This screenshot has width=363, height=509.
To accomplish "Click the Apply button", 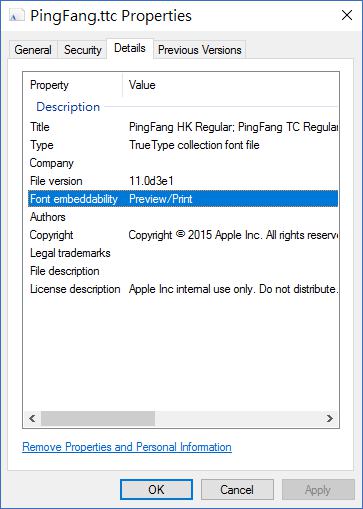I will click(318, 490).
